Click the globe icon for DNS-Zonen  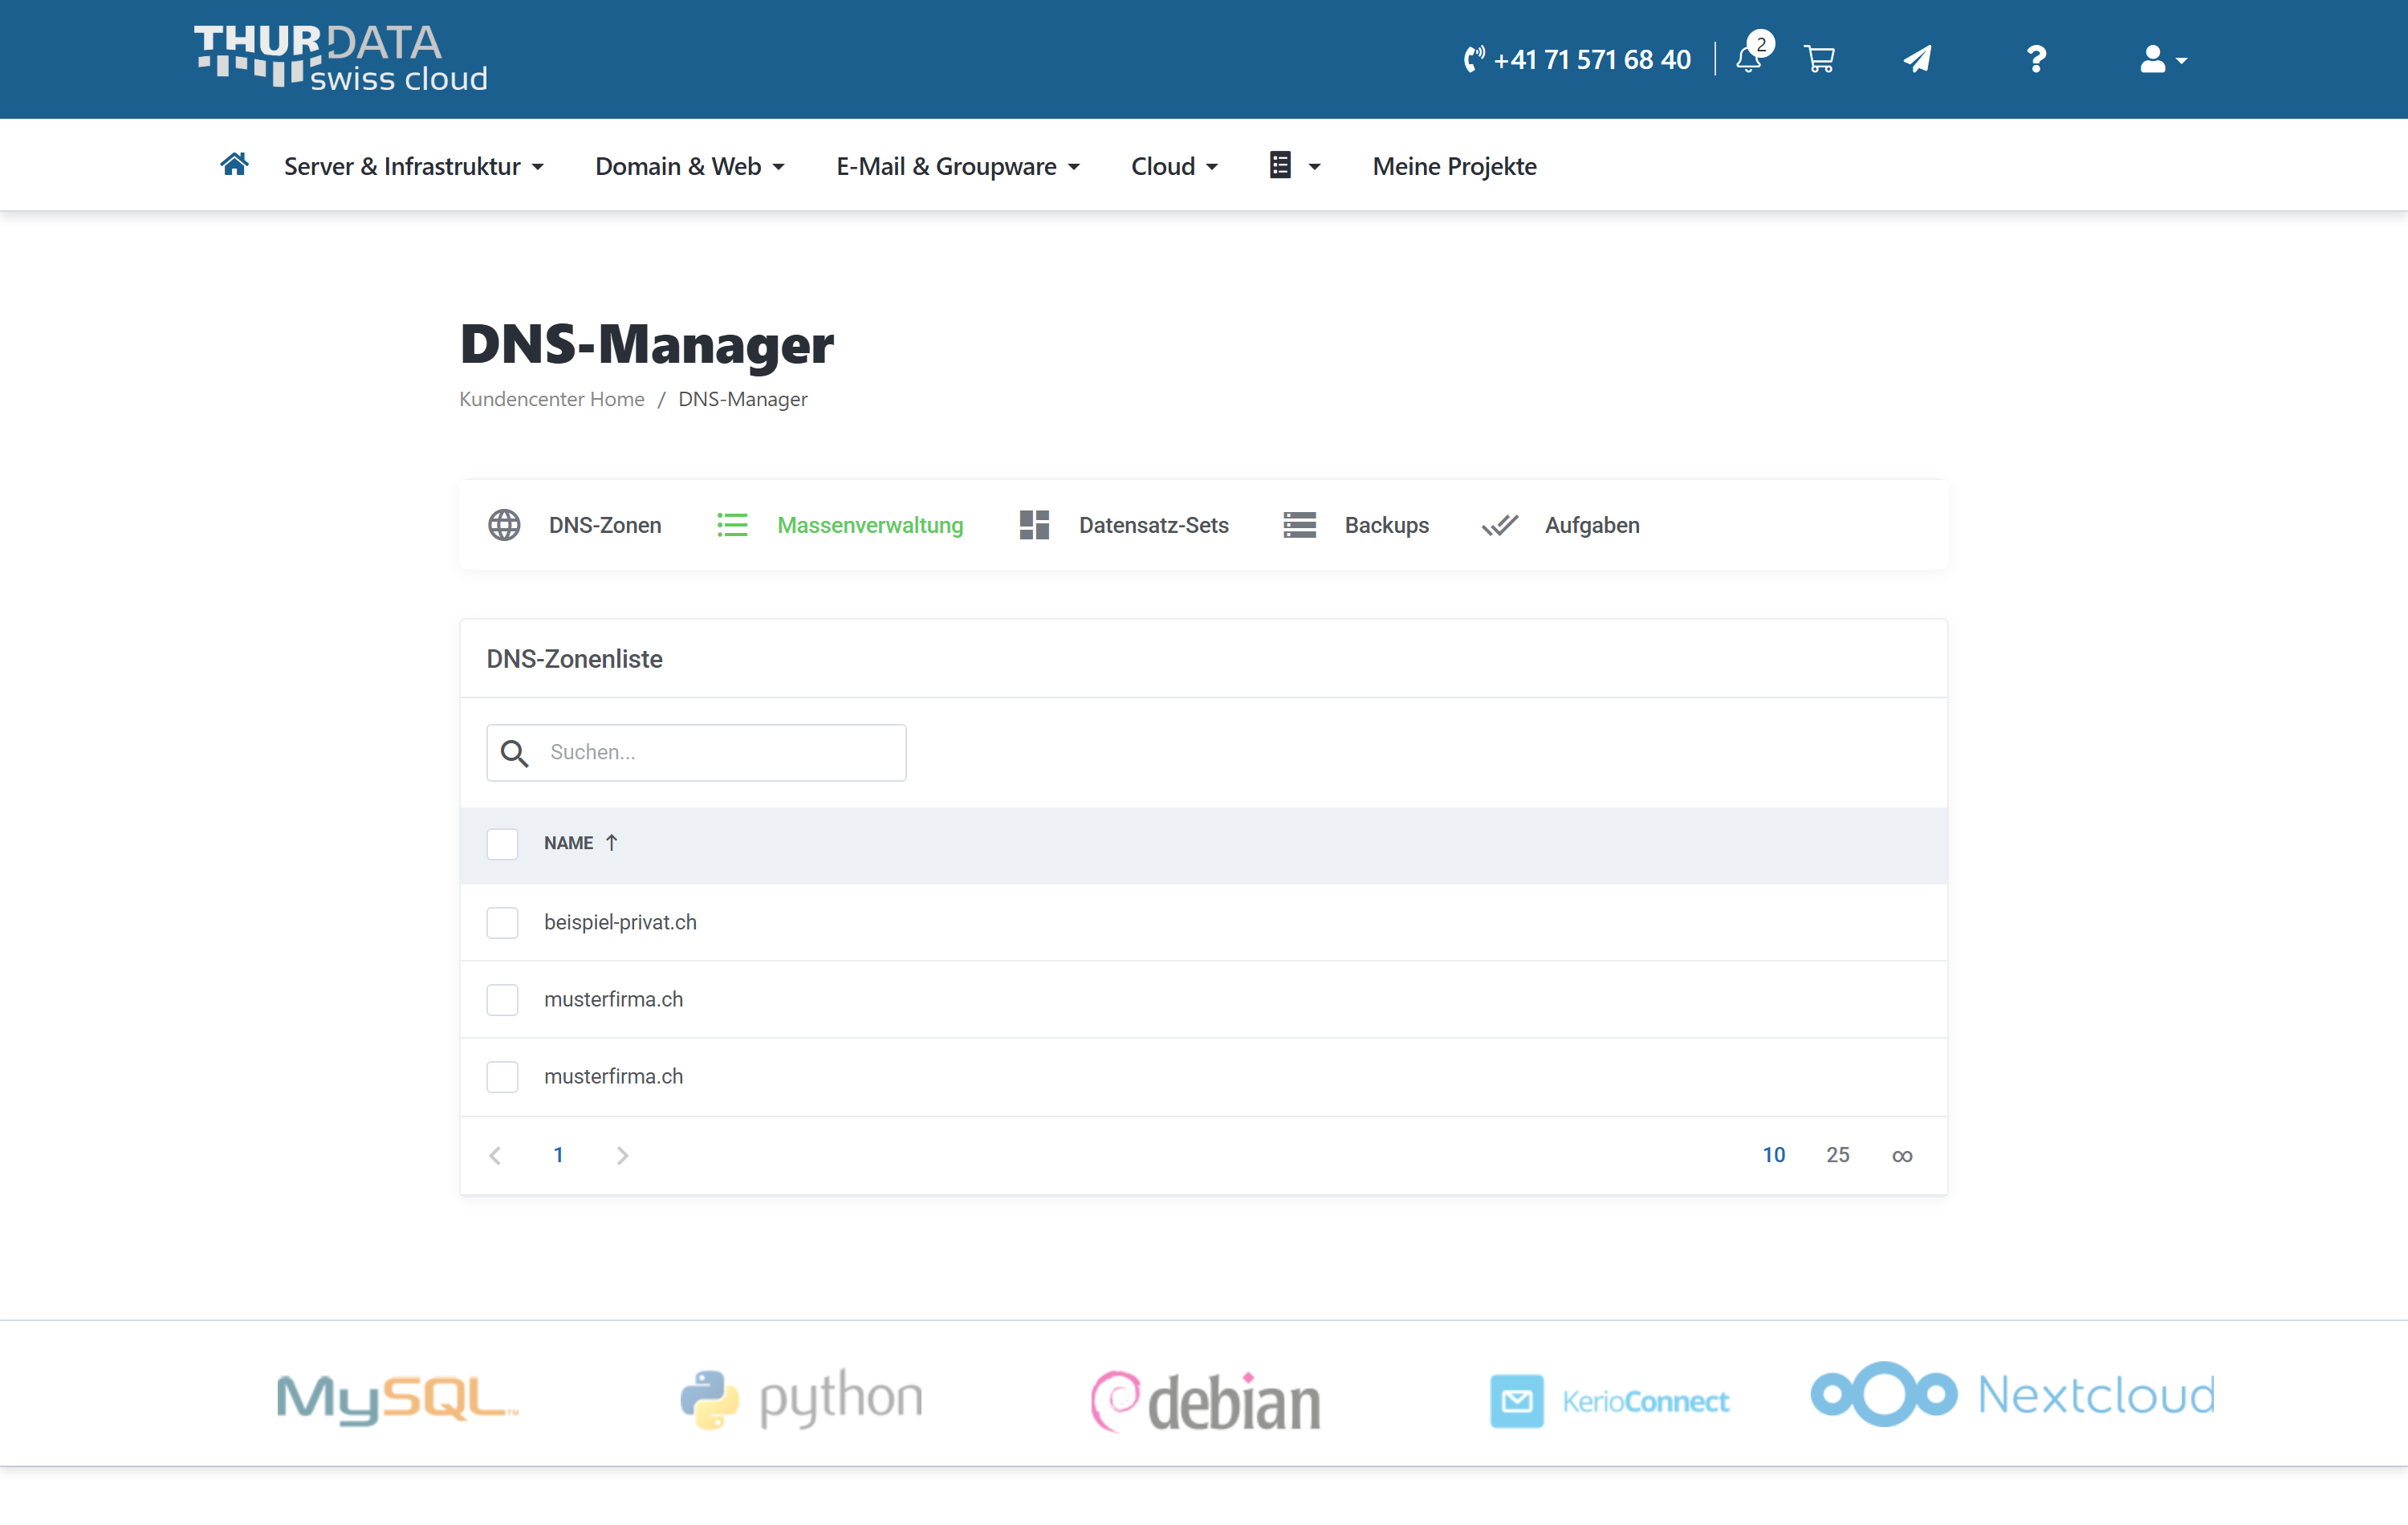click(504, 525)
